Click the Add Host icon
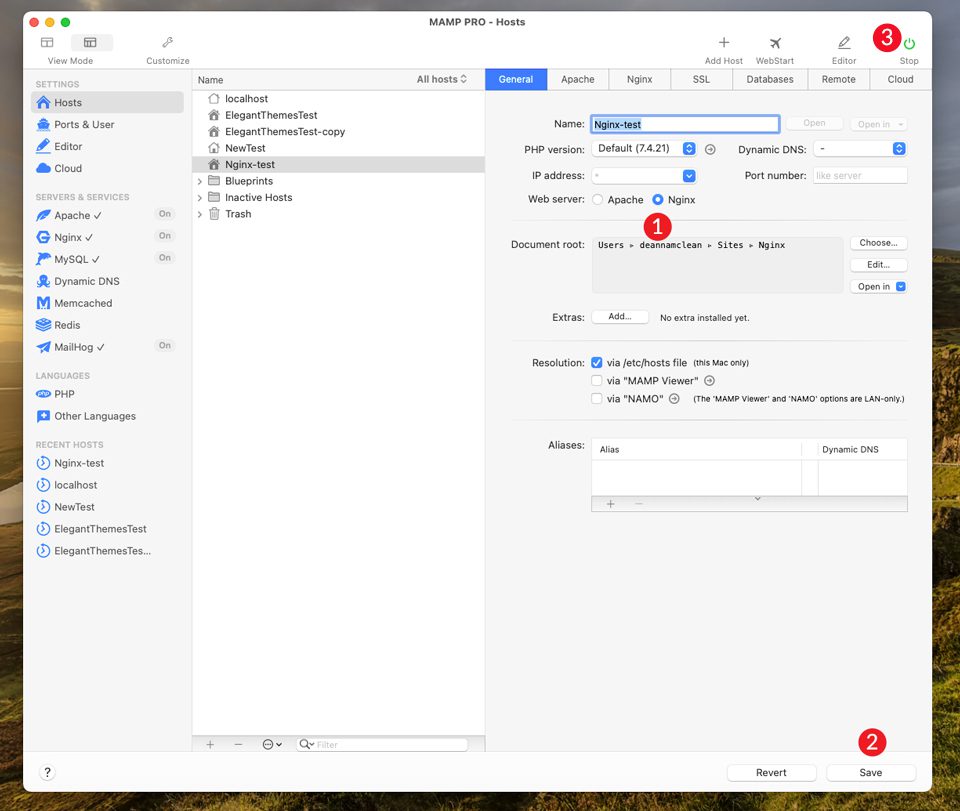 722,44
